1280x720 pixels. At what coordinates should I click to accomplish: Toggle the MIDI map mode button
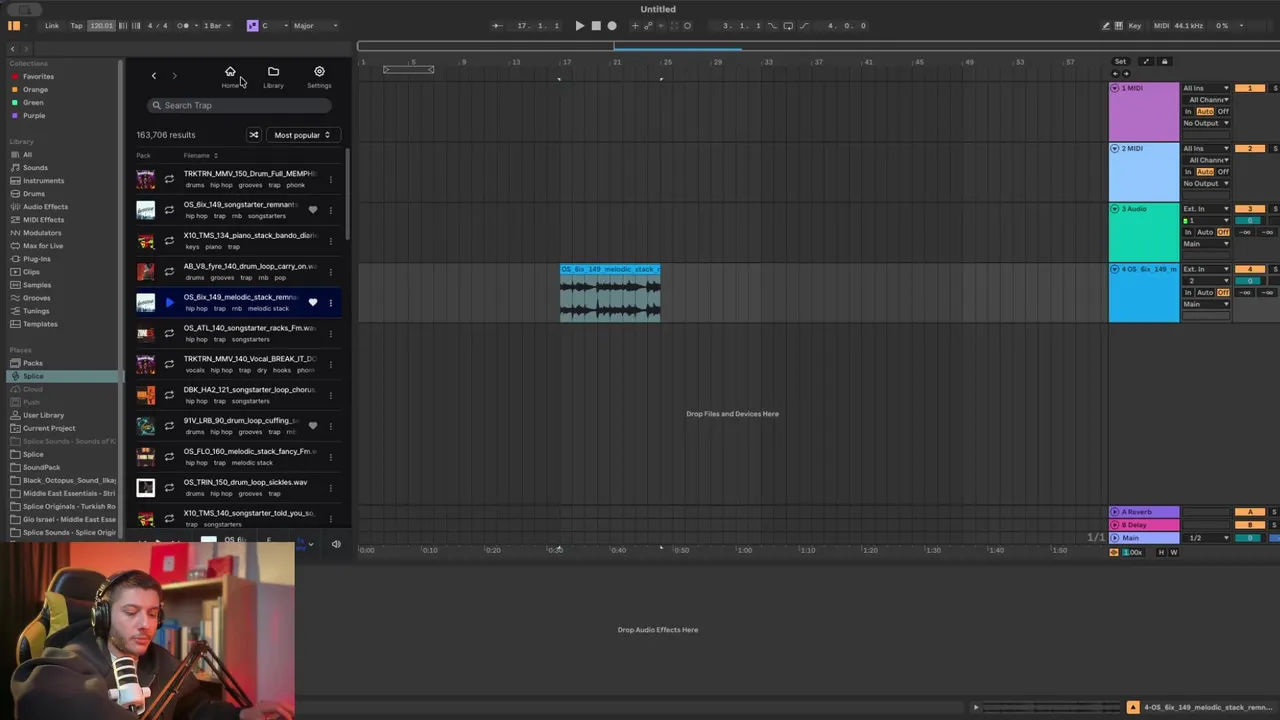1161,26
